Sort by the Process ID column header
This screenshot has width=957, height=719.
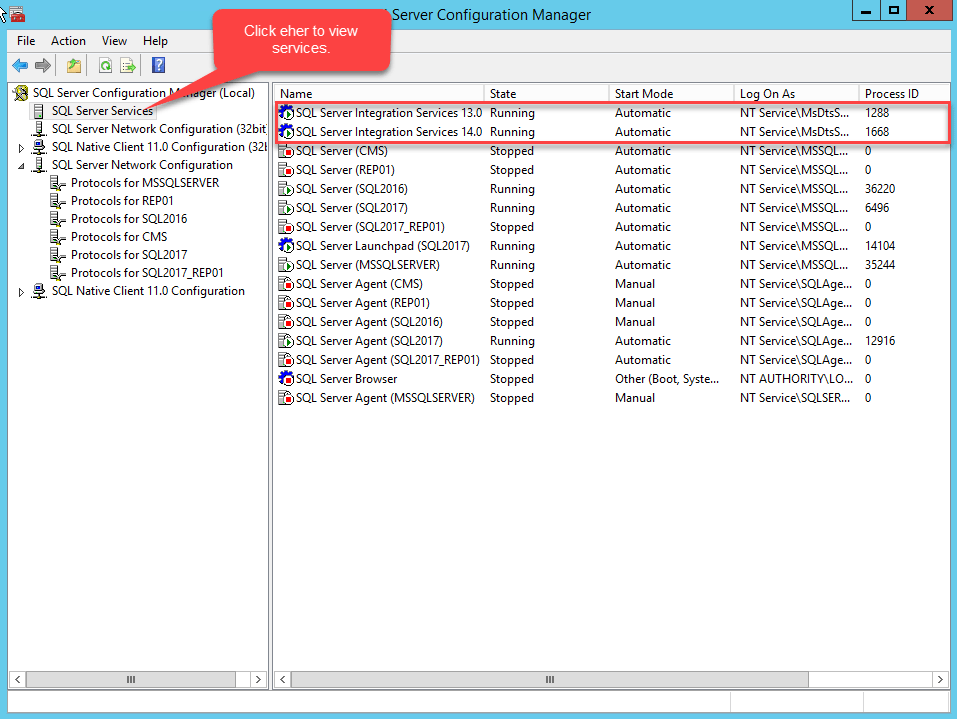(x=905, y=93)
